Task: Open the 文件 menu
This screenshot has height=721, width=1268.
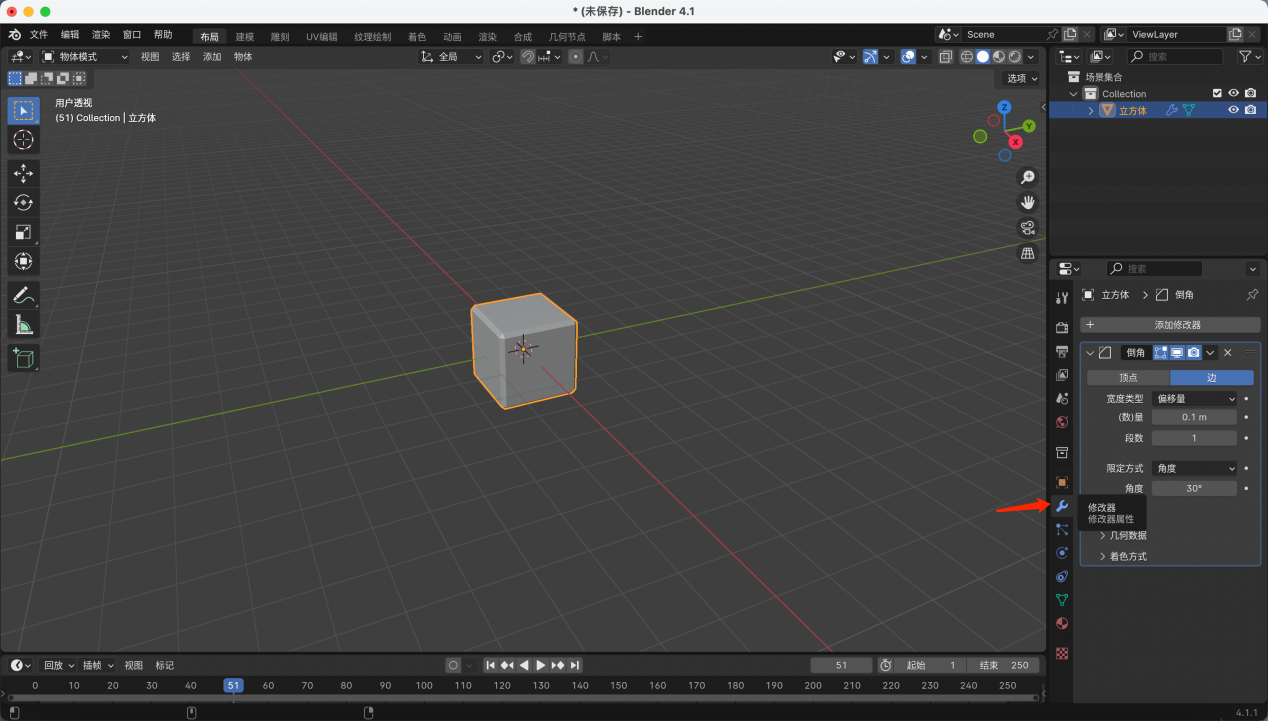Action: pyautogui.click(x=39, y=35)
